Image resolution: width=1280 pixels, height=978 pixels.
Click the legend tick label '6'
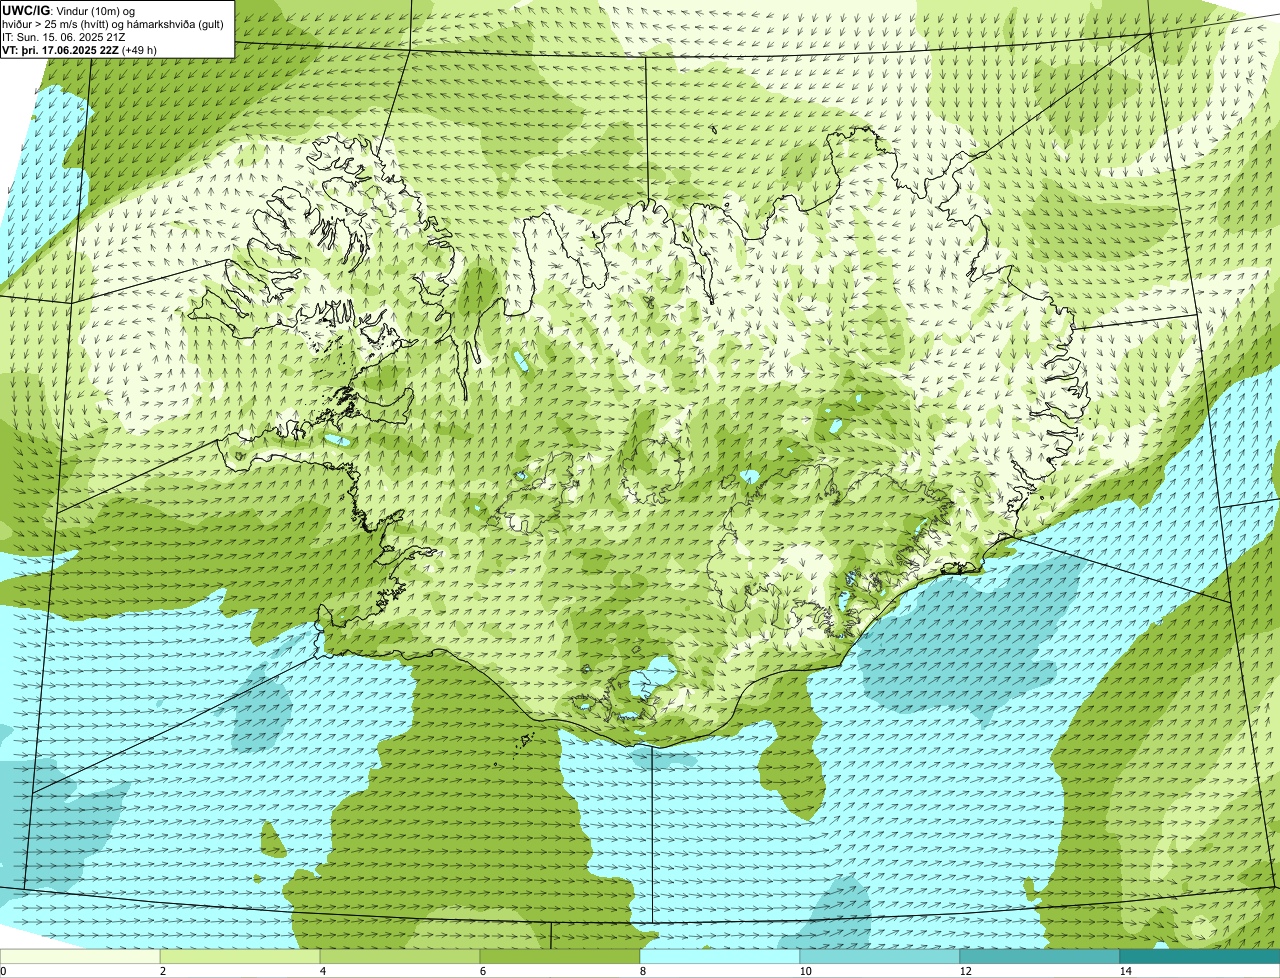(x=483, y=971)
